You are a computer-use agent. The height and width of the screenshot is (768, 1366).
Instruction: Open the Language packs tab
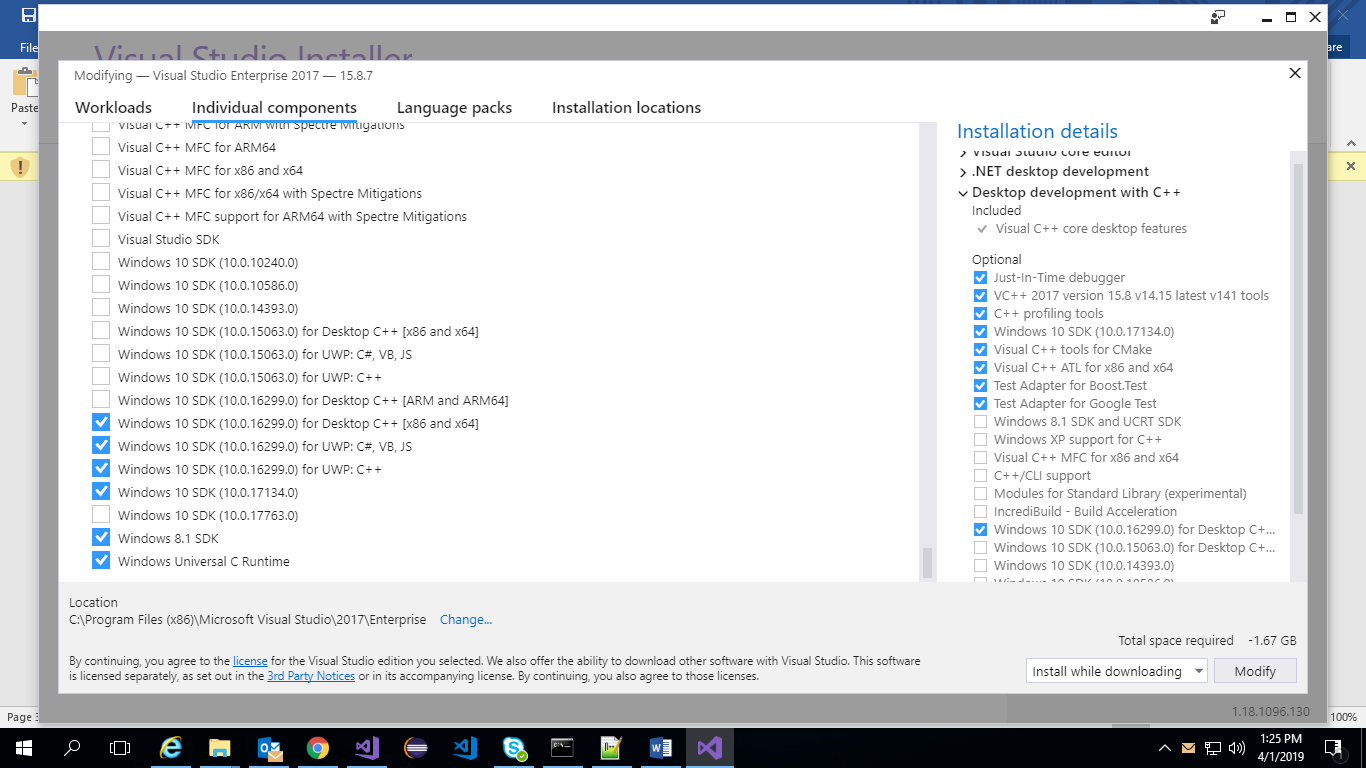tap(454, 108)
